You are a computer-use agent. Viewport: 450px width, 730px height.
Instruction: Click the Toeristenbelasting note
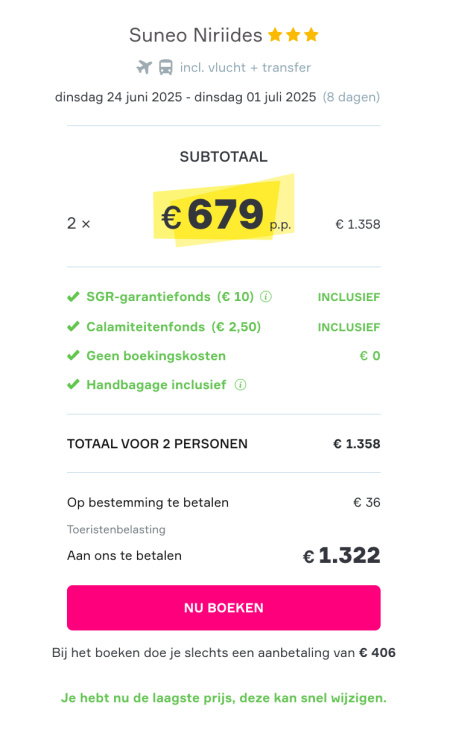(x=116, y=529)
